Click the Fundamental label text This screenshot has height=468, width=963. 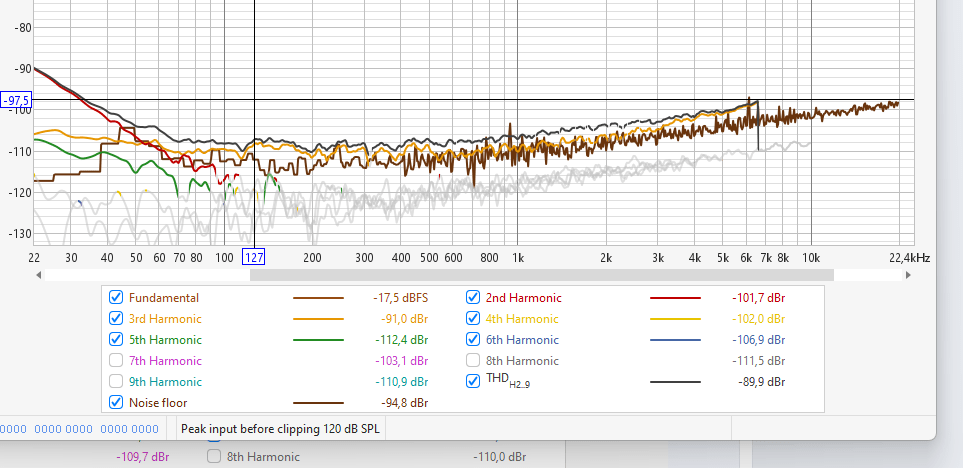tap(164, 298)
